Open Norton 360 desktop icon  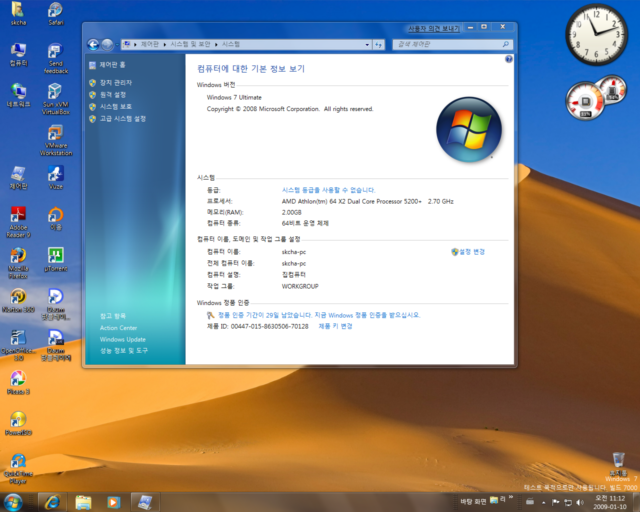point(18,301)
